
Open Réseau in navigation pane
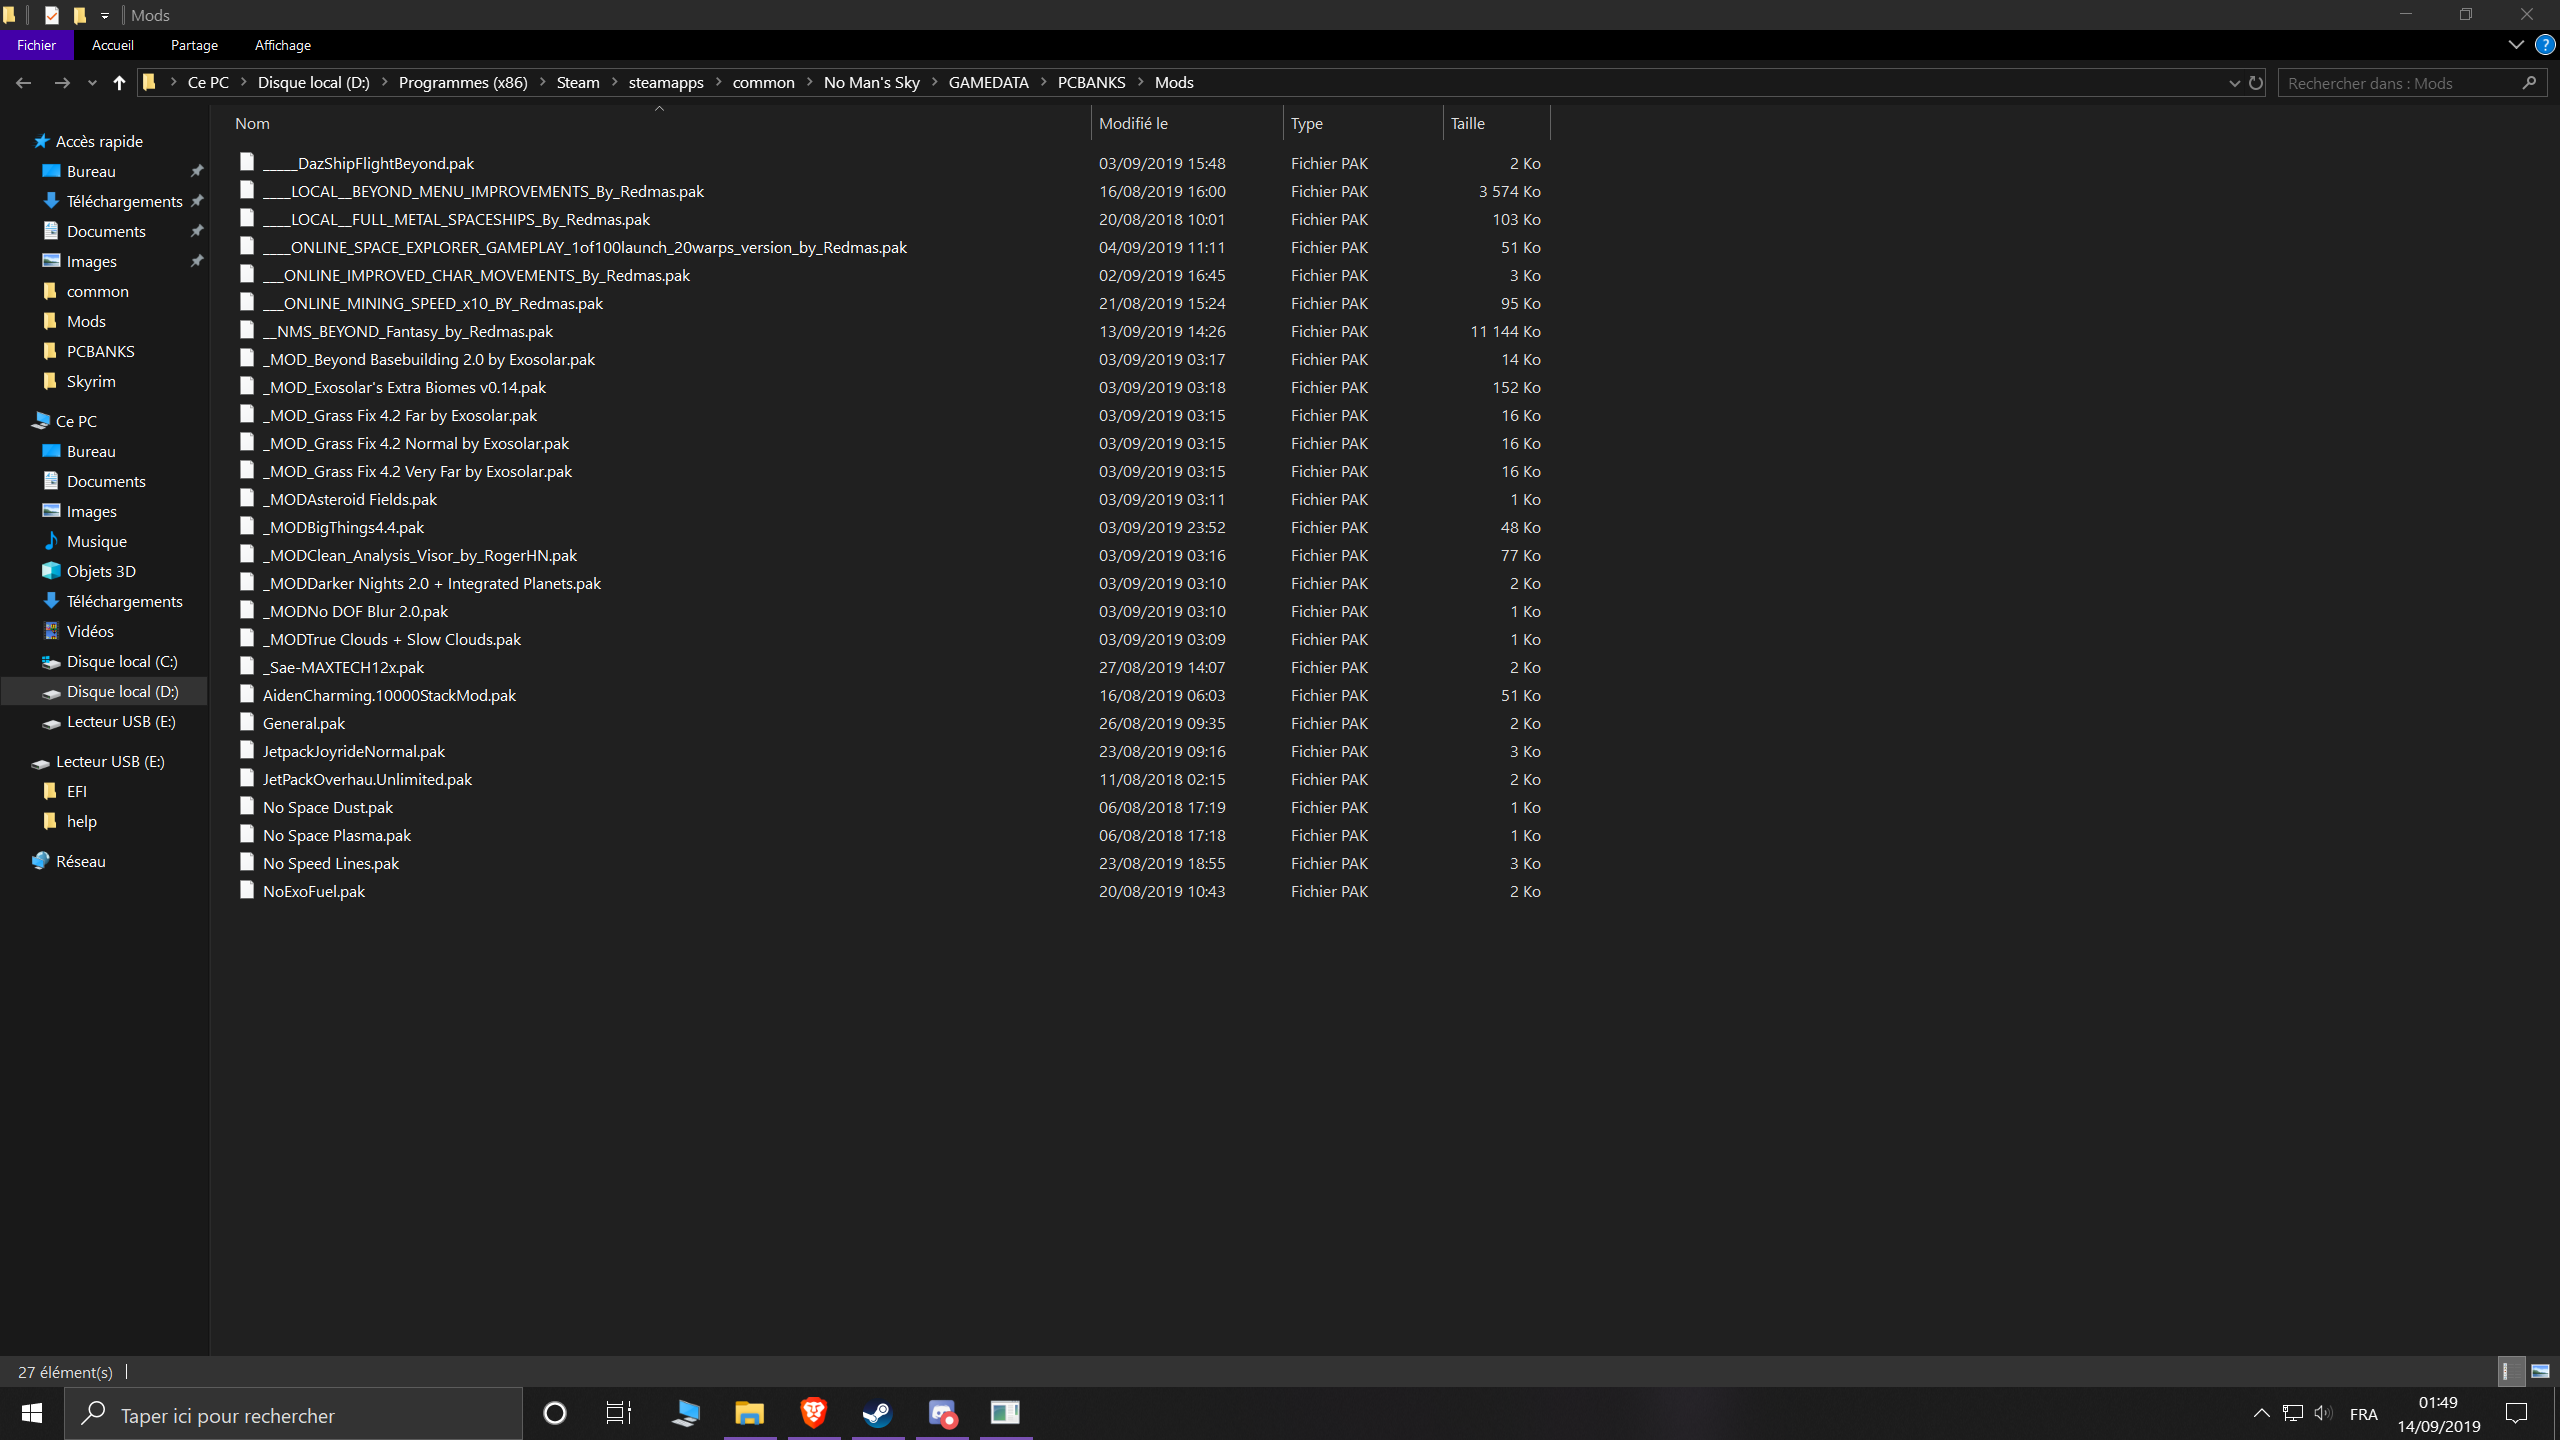pos(80,861)
